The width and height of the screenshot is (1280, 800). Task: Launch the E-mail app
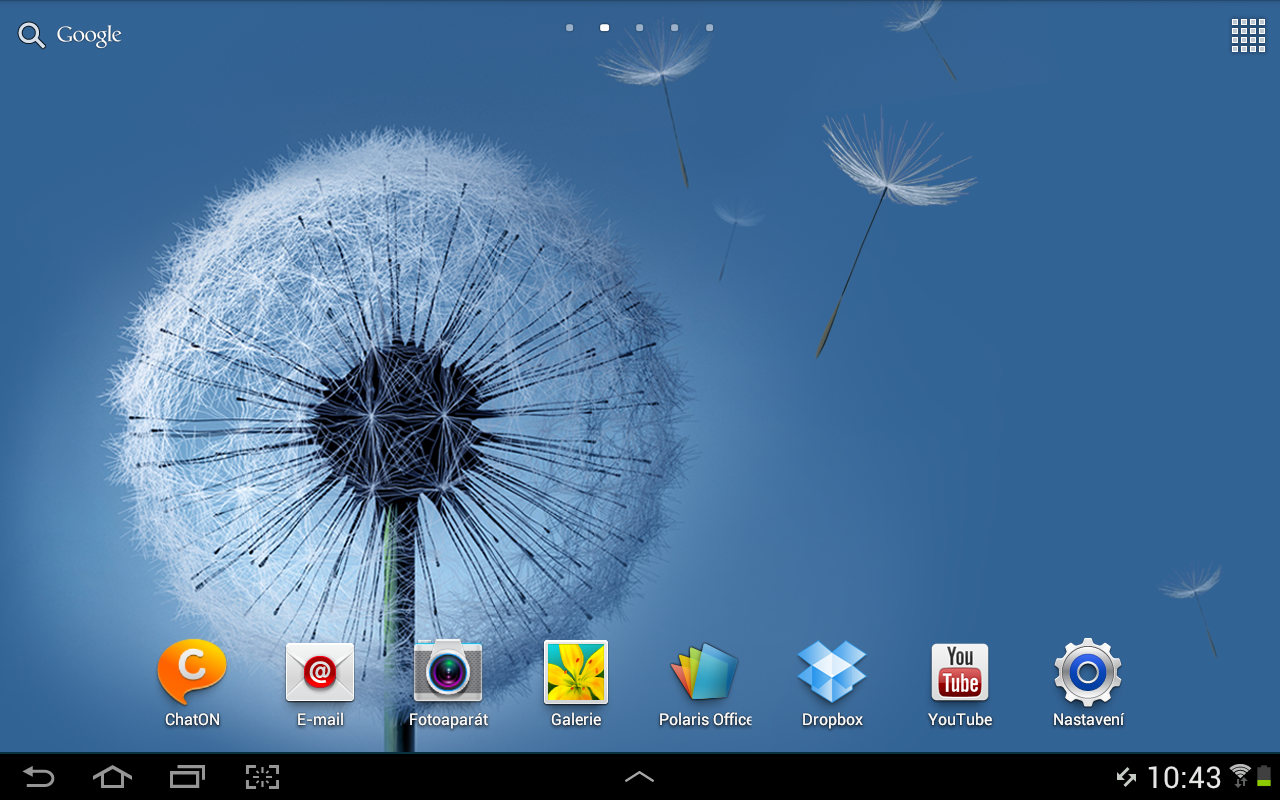pyautogui.click(x=320, y=673)
